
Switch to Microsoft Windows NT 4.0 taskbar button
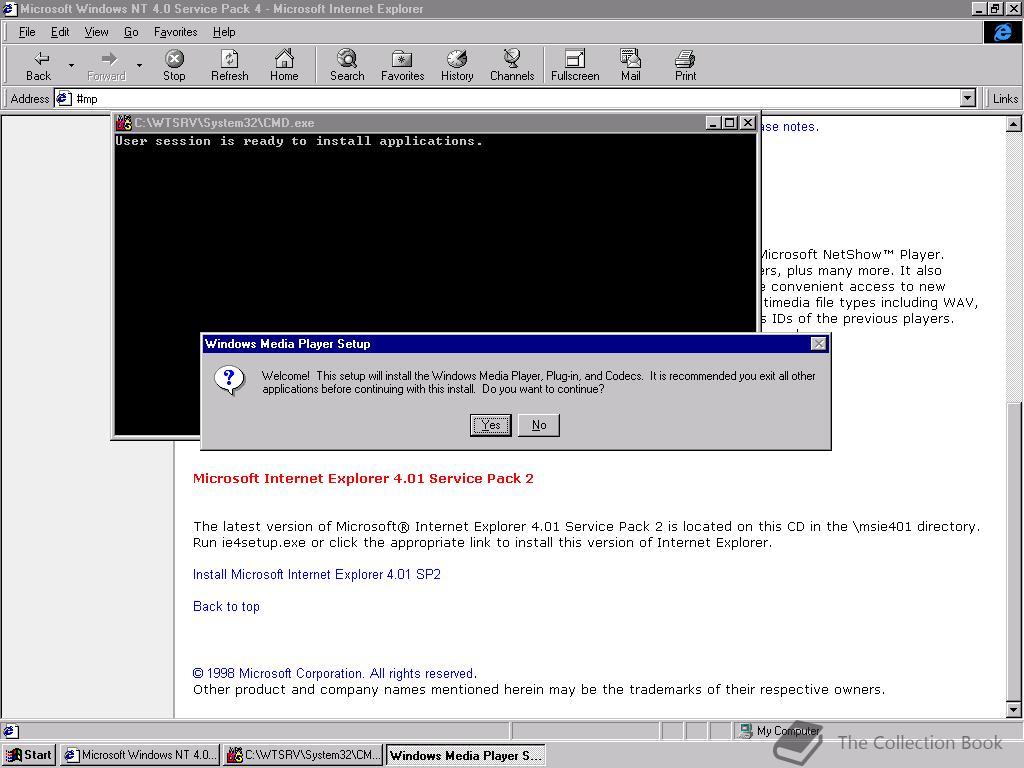pos(140,755)
